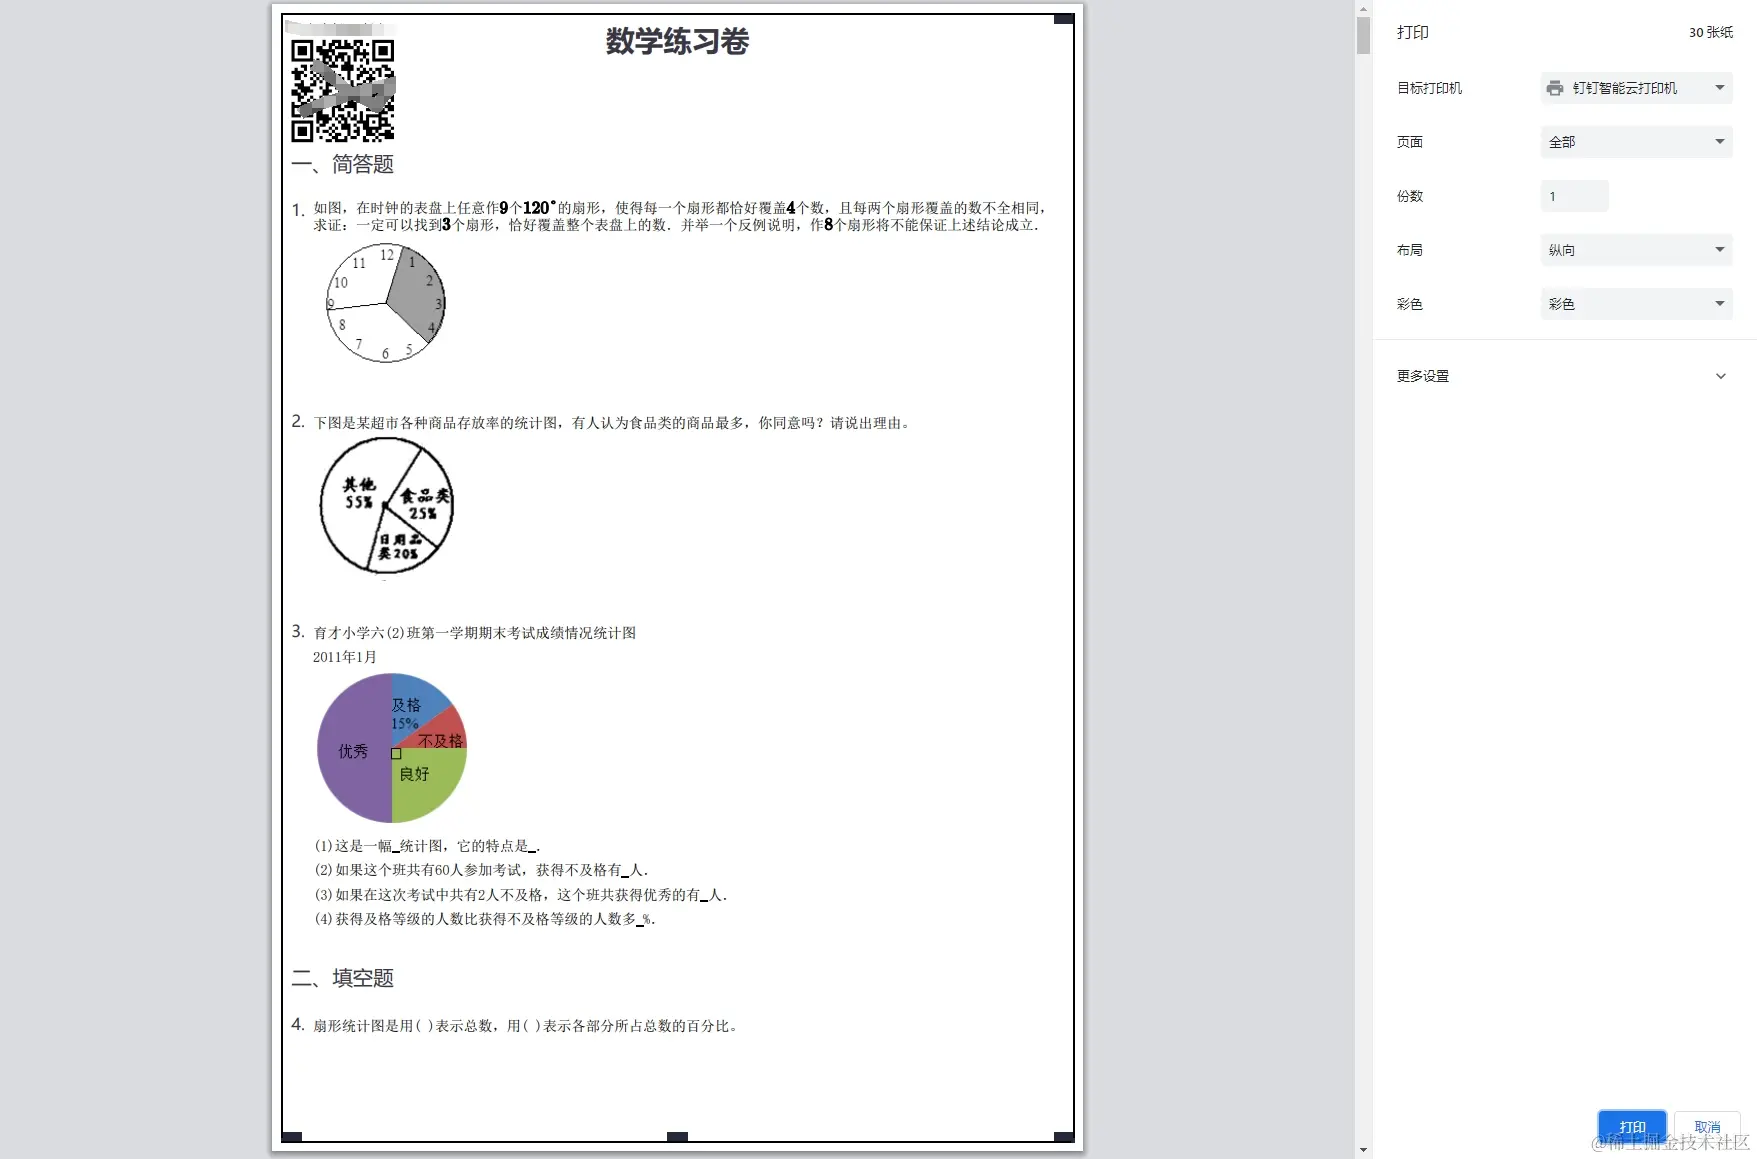Click the QR code at the document top
Image resolution: width=1757 pixels, height=1159 pixels.
click(x=343, y=90)
